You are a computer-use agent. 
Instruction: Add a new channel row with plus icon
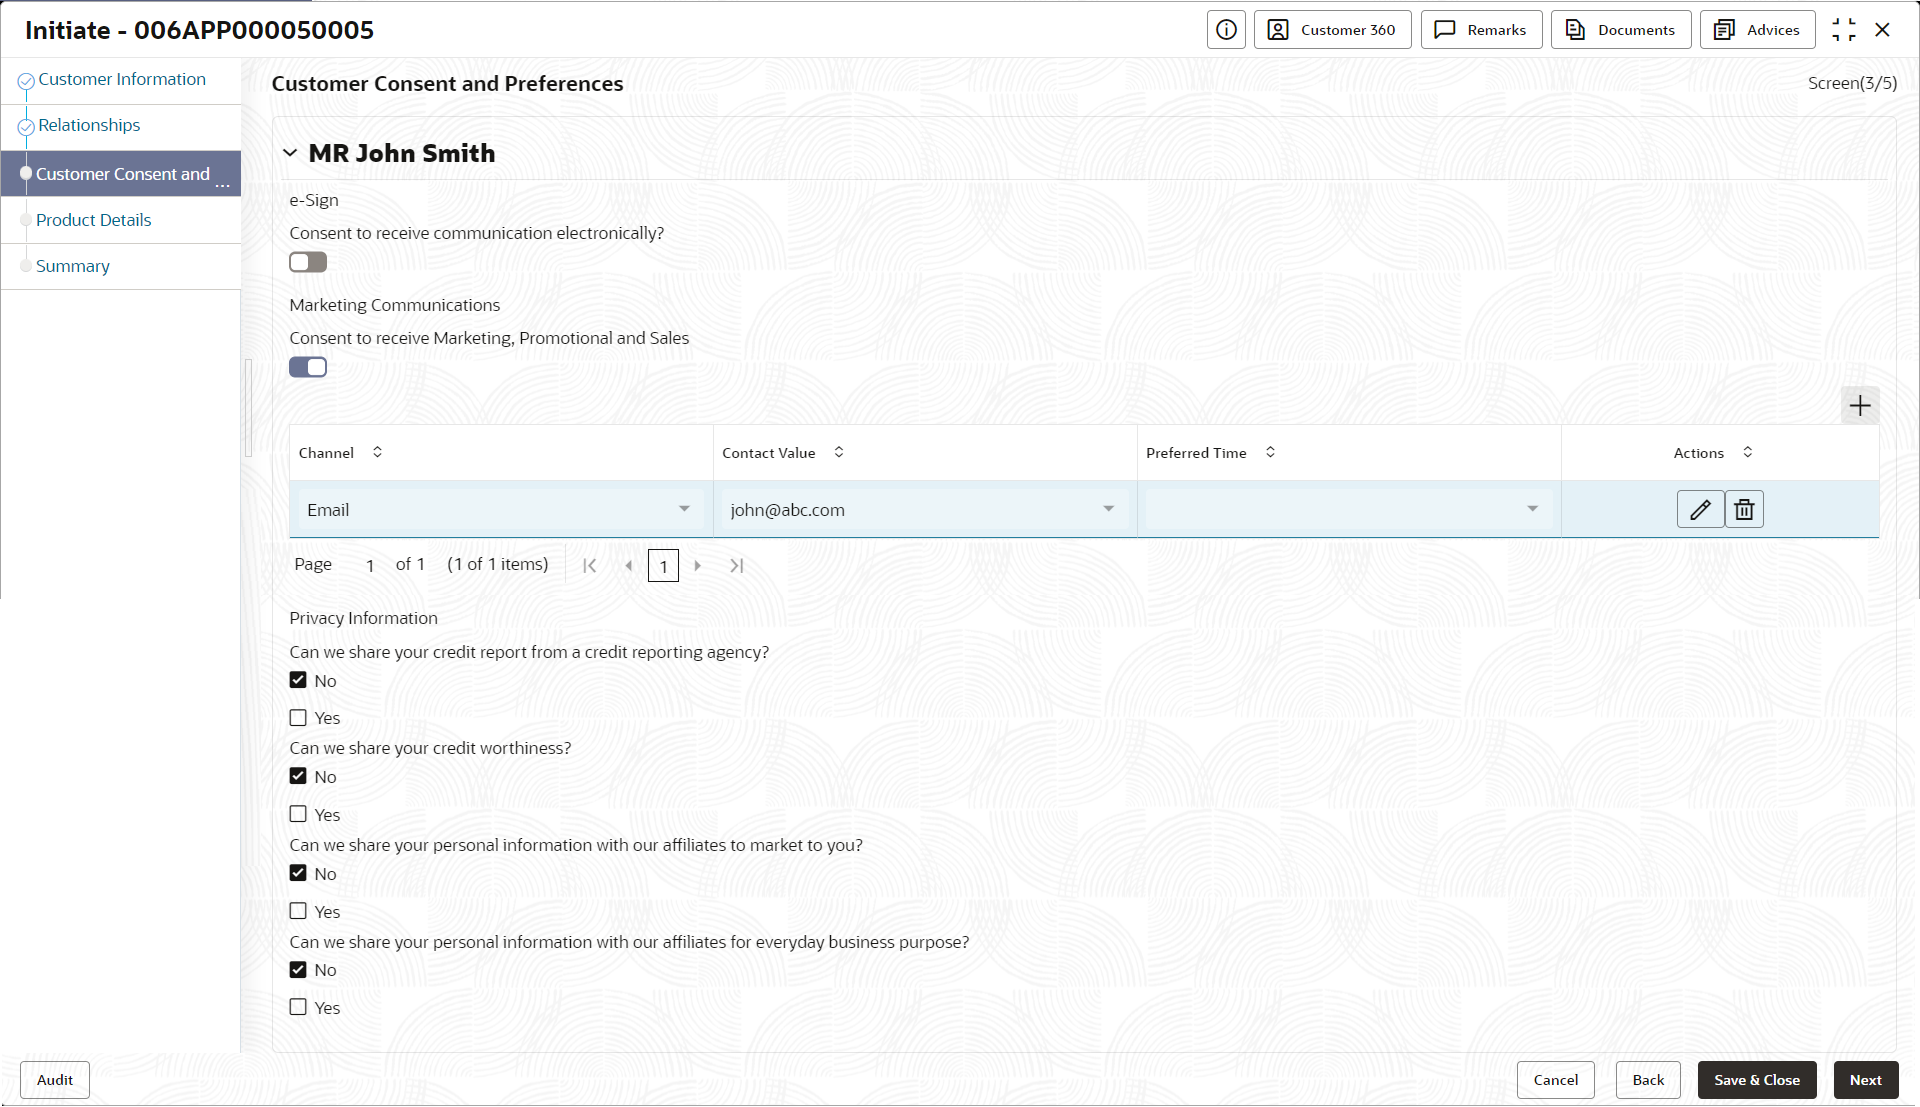tap(1860, 406)
